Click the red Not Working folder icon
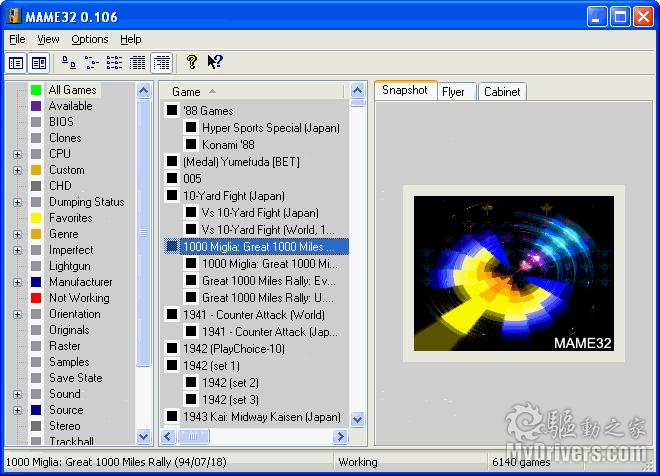The image size is (660, 476). [x=36, y=298]
